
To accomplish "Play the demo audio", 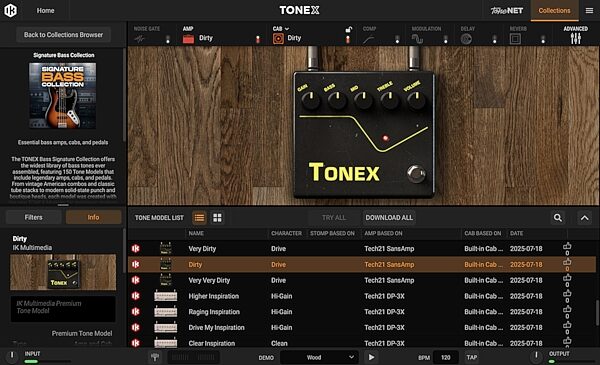I will tap(371, 357).
